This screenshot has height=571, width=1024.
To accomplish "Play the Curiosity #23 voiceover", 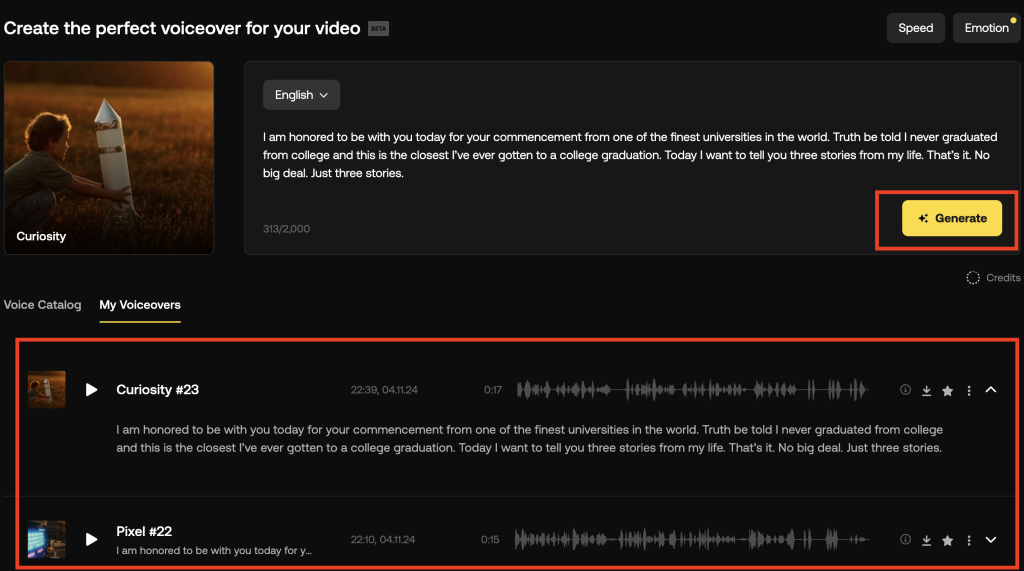I will [92, 389].
